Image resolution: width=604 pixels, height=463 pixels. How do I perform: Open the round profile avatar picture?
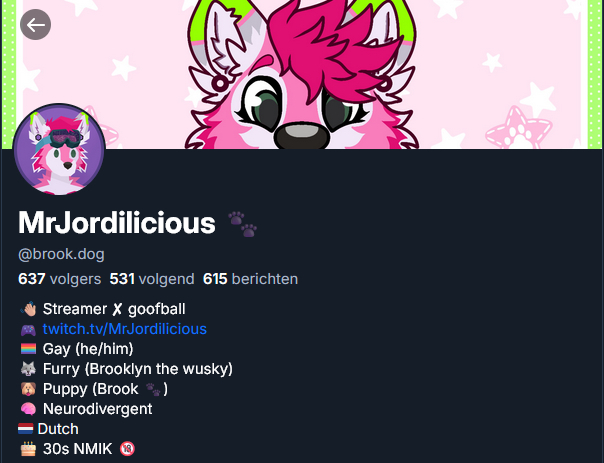point(59,149)
